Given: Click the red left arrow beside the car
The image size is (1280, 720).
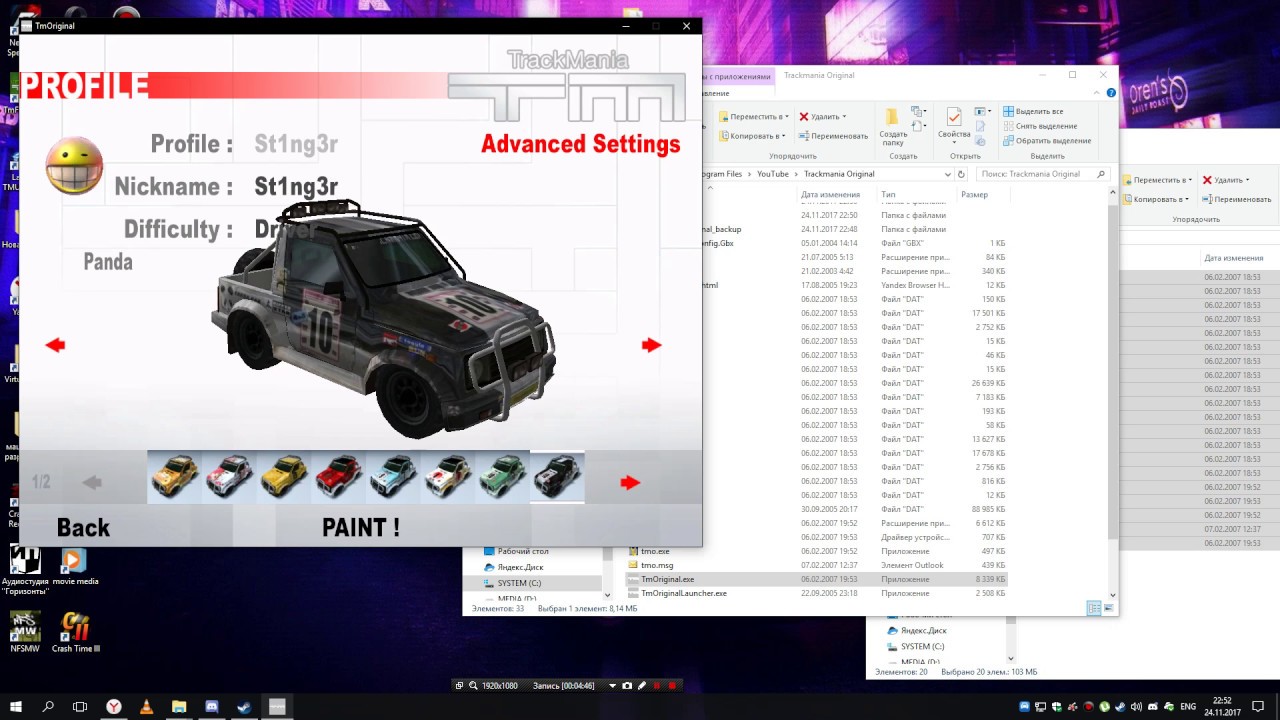Looking at the screenshot, I should 55,345.
